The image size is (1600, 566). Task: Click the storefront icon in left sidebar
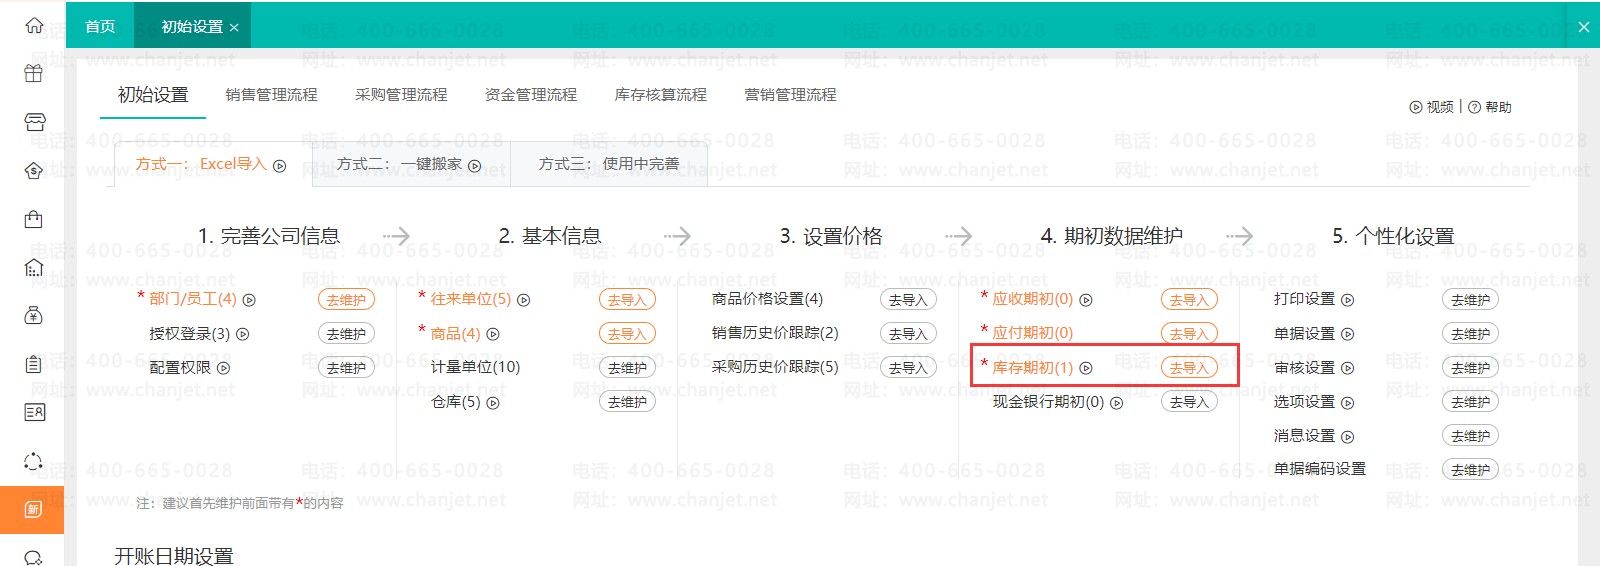[34, 122]
